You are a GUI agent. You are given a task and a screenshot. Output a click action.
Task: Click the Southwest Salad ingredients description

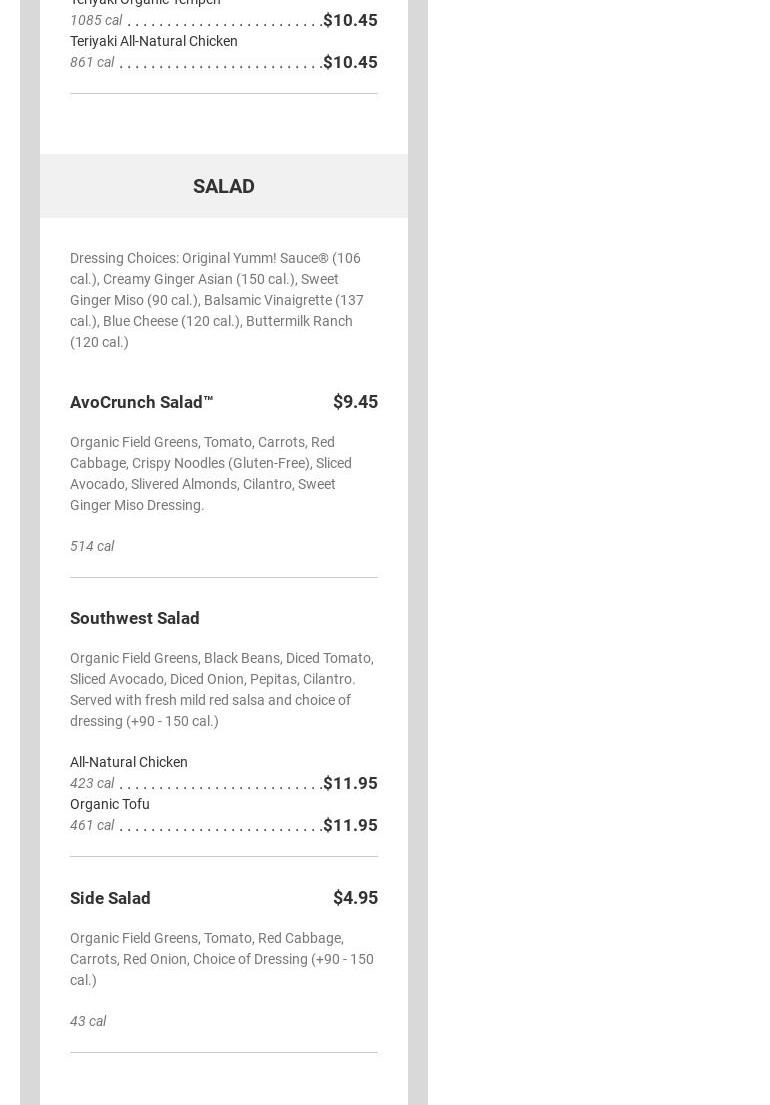point(221,689)
